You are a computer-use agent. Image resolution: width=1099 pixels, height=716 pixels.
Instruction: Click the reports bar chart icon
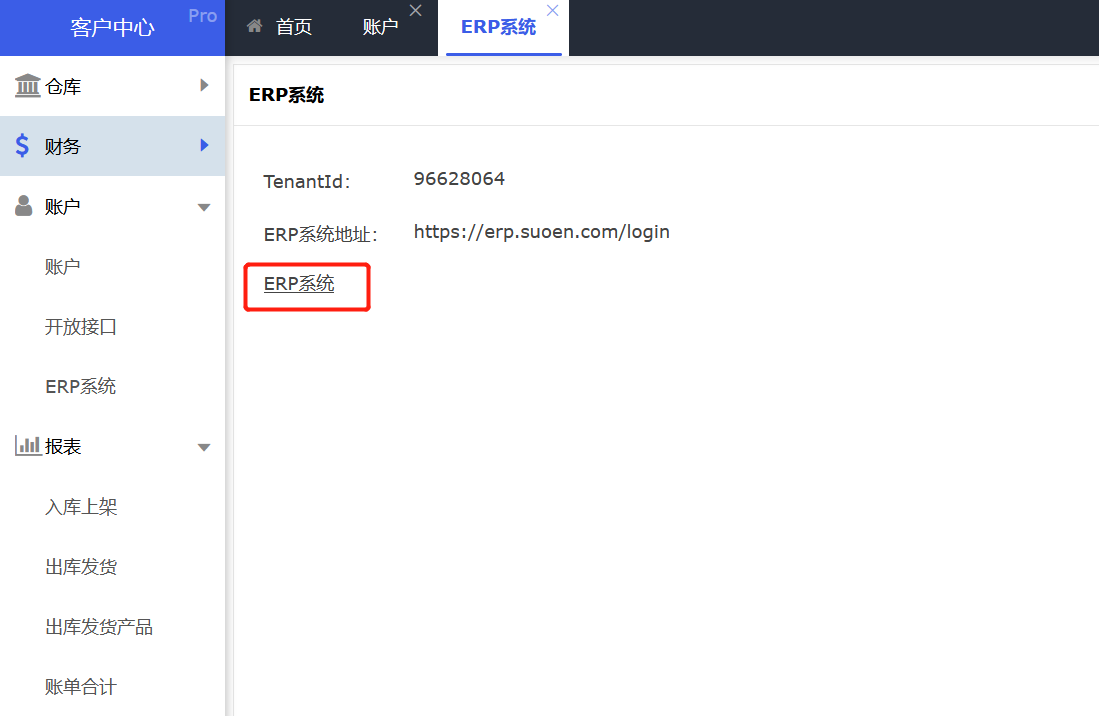point(27,446)
